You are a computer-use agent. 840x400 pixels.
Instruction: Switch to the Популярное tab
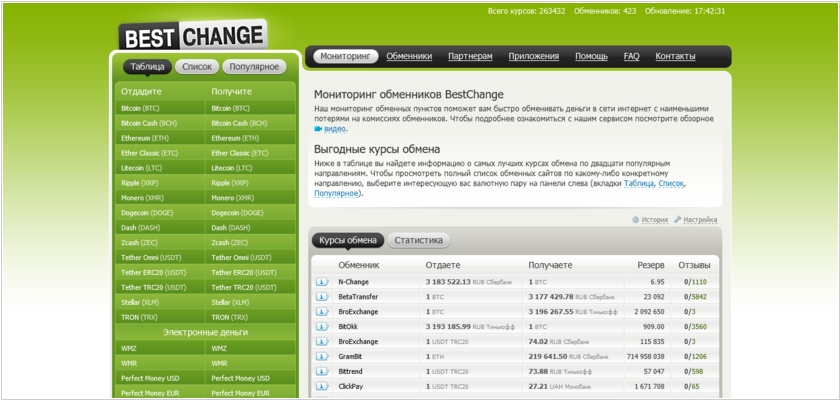254,67
